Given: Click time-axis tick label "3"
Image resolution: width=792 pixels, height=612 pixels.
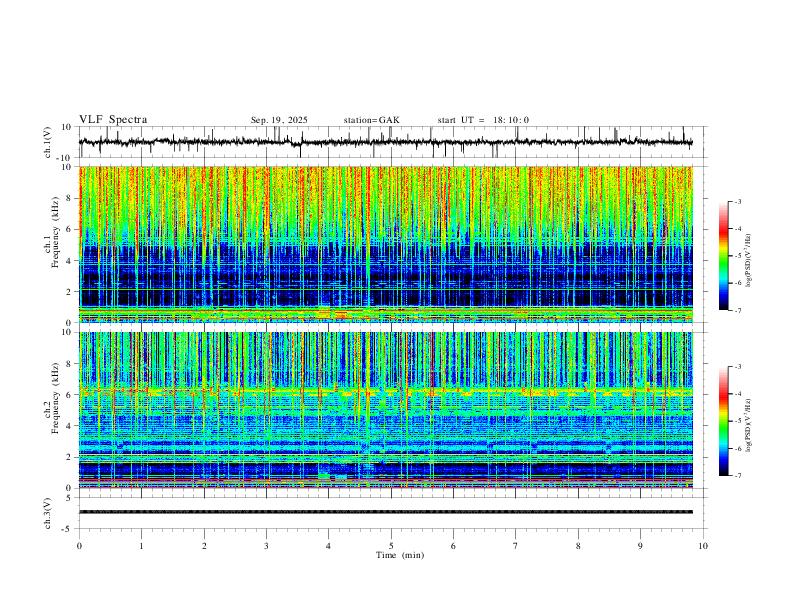Looking at the screenshot, I should (x=266, y=546).
